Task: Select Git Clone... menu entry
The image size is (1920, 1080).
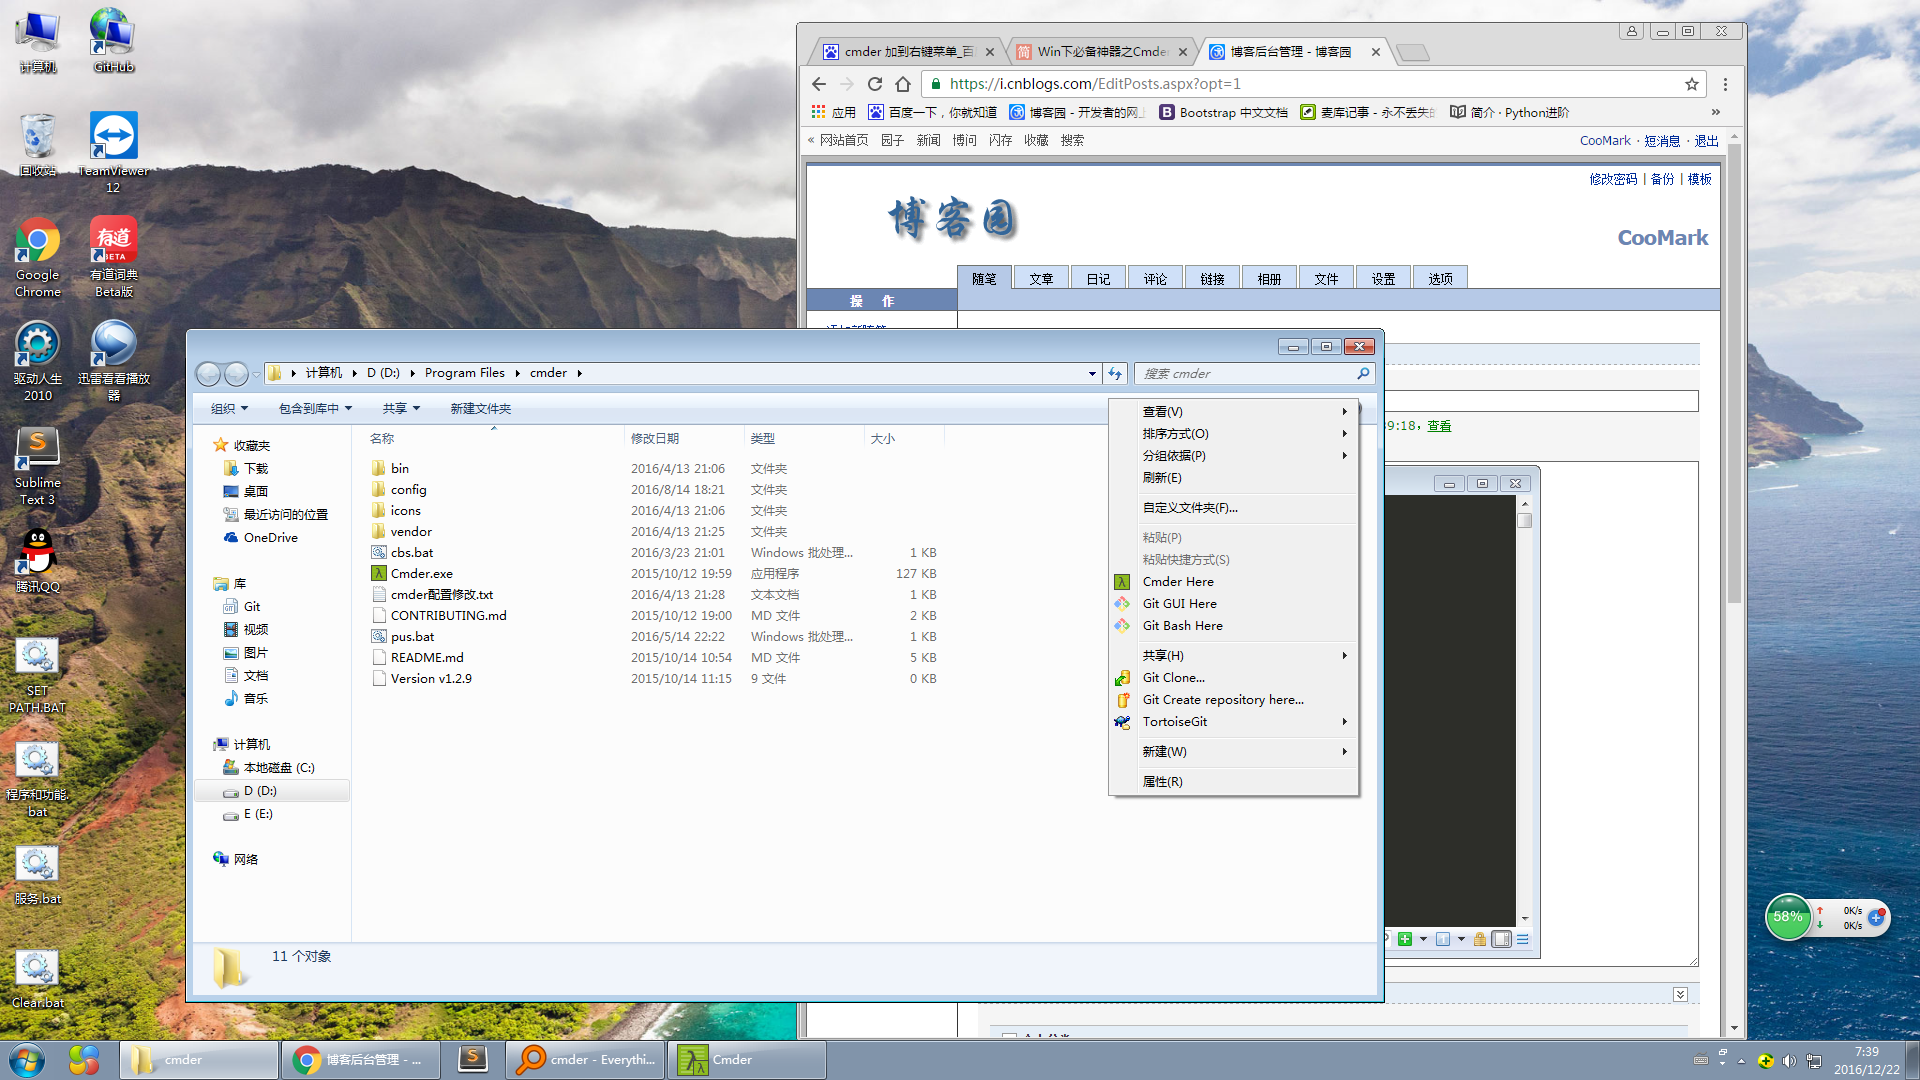Action: 1233,678
